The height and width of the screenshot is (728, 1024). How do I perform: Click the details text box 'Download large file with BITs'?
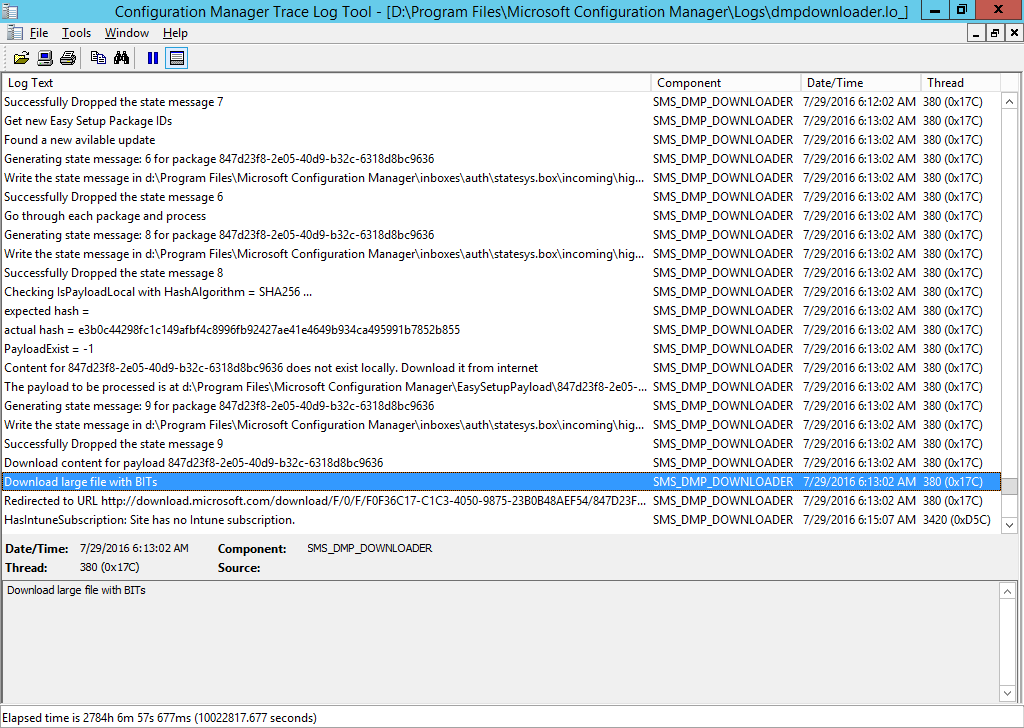500,642
